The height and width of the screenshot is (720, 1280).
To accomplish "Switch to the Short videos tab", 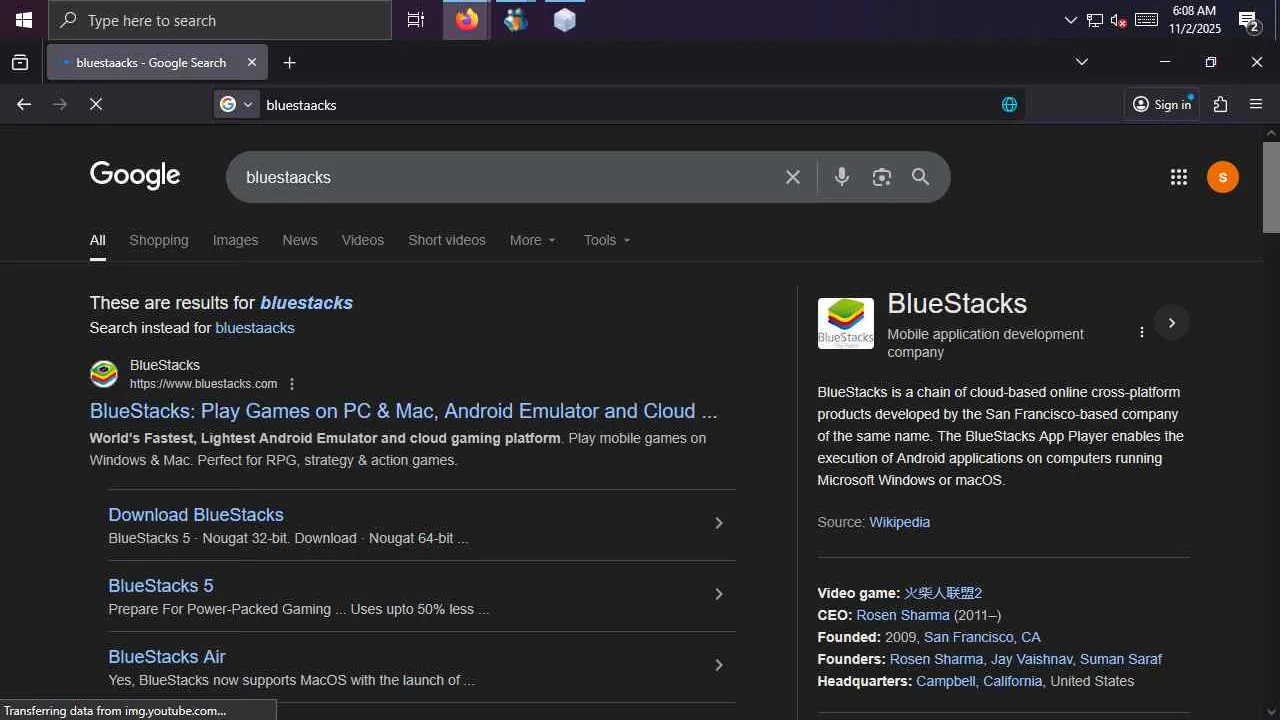I will click(447, 240).
